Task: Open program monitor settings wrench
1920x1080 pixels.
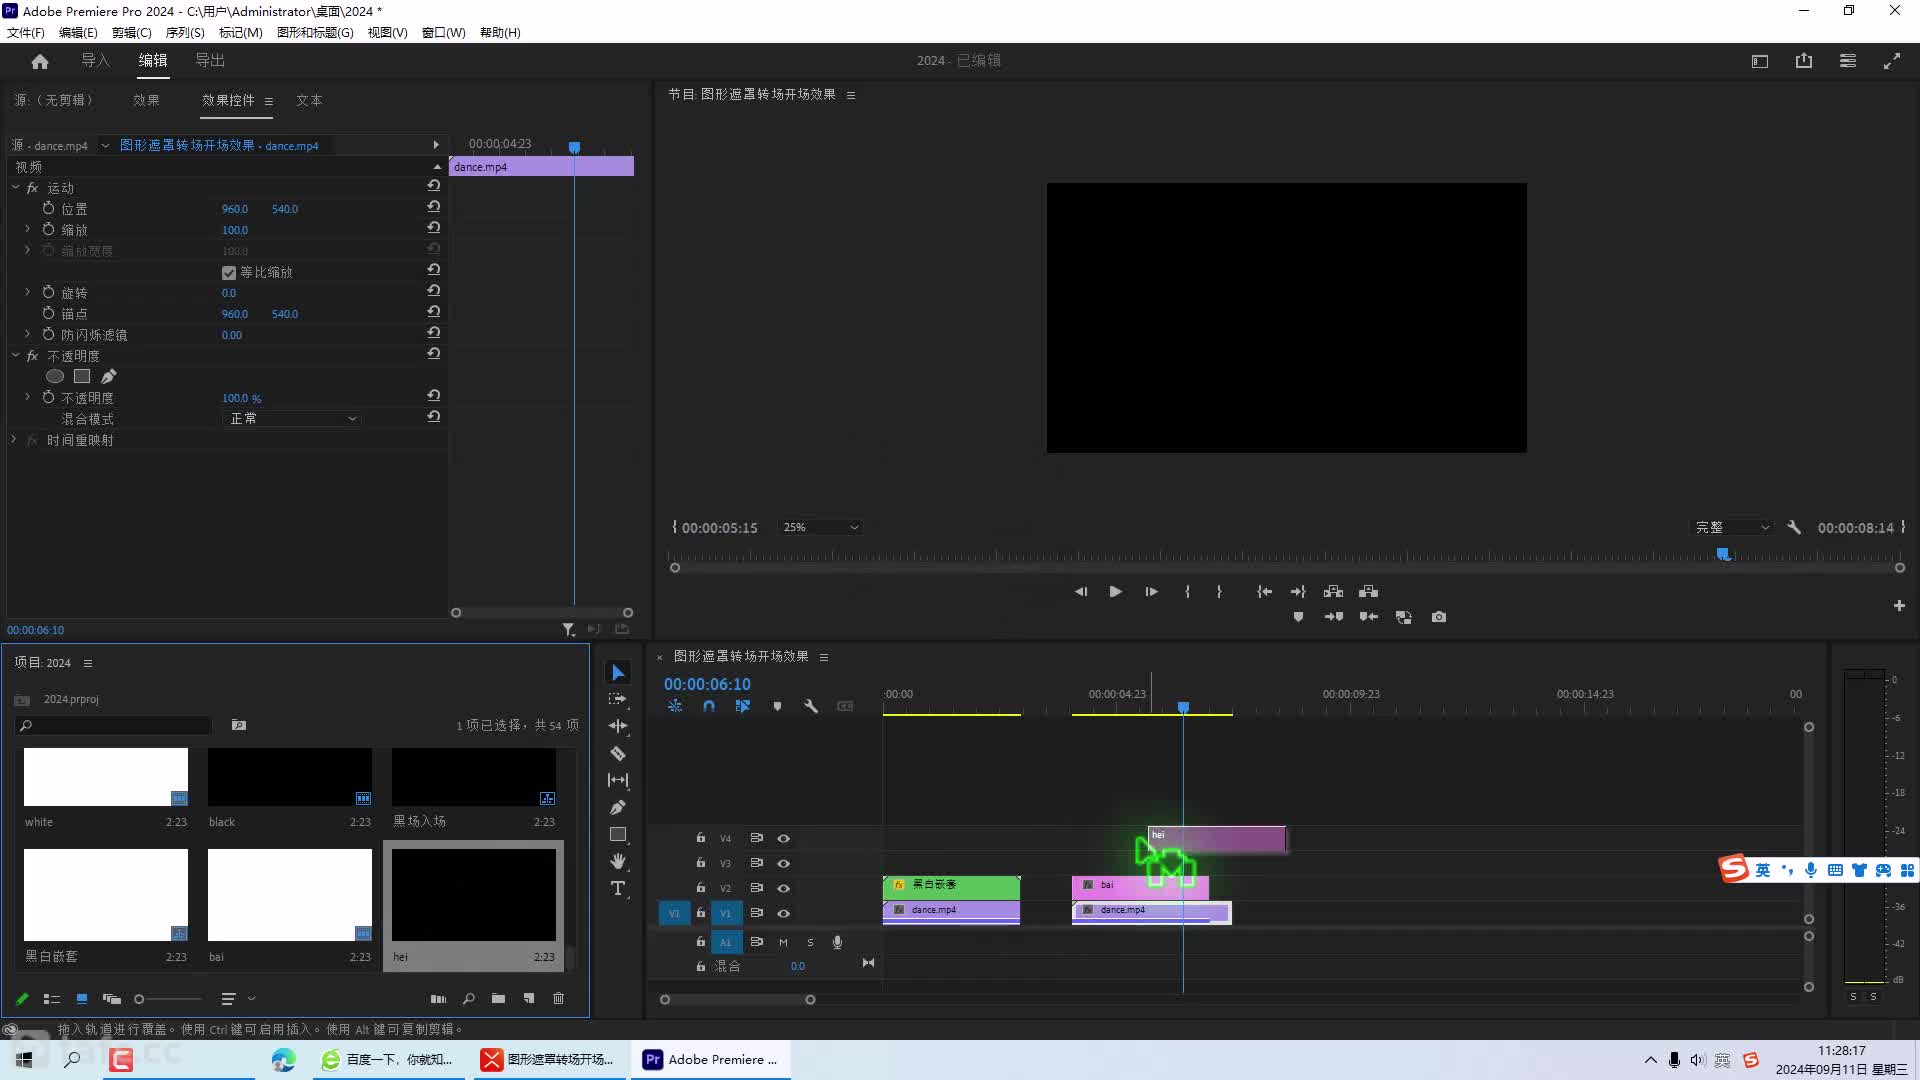Action: tap(1794, 527)
